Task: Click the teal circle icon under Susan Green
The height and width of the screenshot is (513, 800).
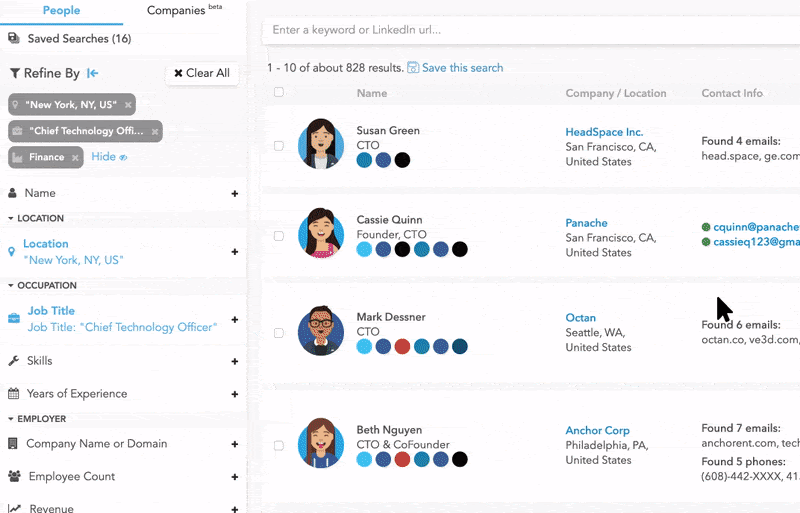Action: tap(364, 160)
